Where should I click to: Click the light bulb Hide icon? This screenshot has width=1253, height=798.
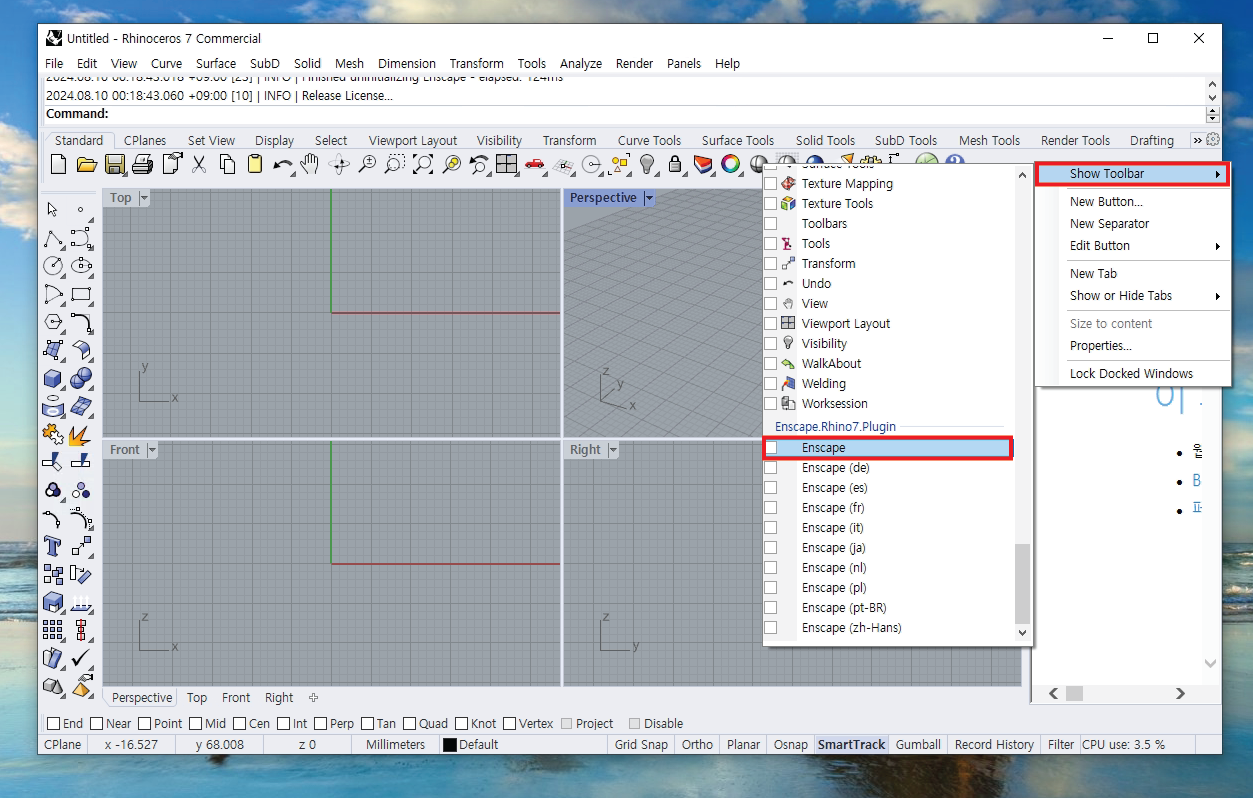coord(647,164)
